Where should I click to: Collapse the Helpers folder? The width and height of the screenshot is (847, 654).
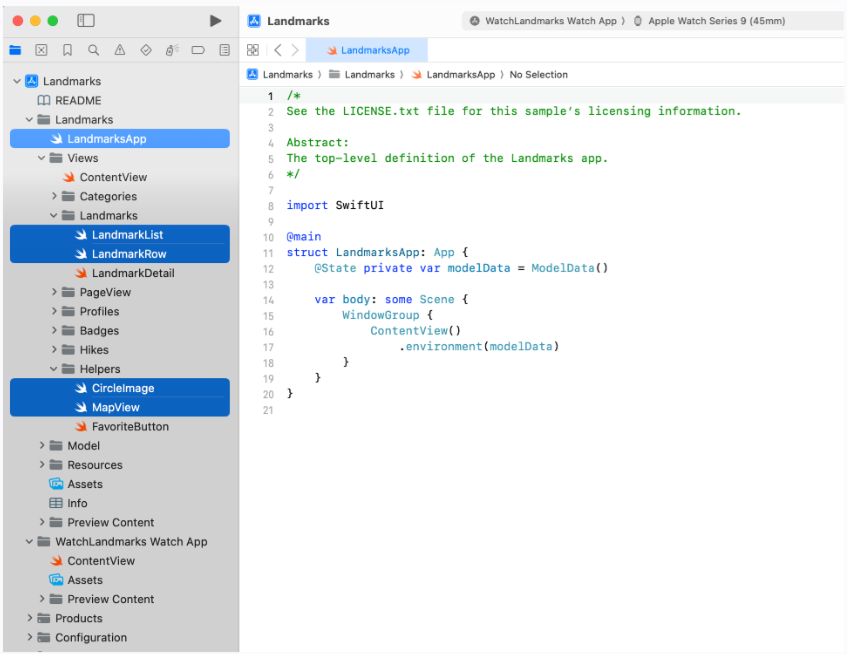point(54,369)
